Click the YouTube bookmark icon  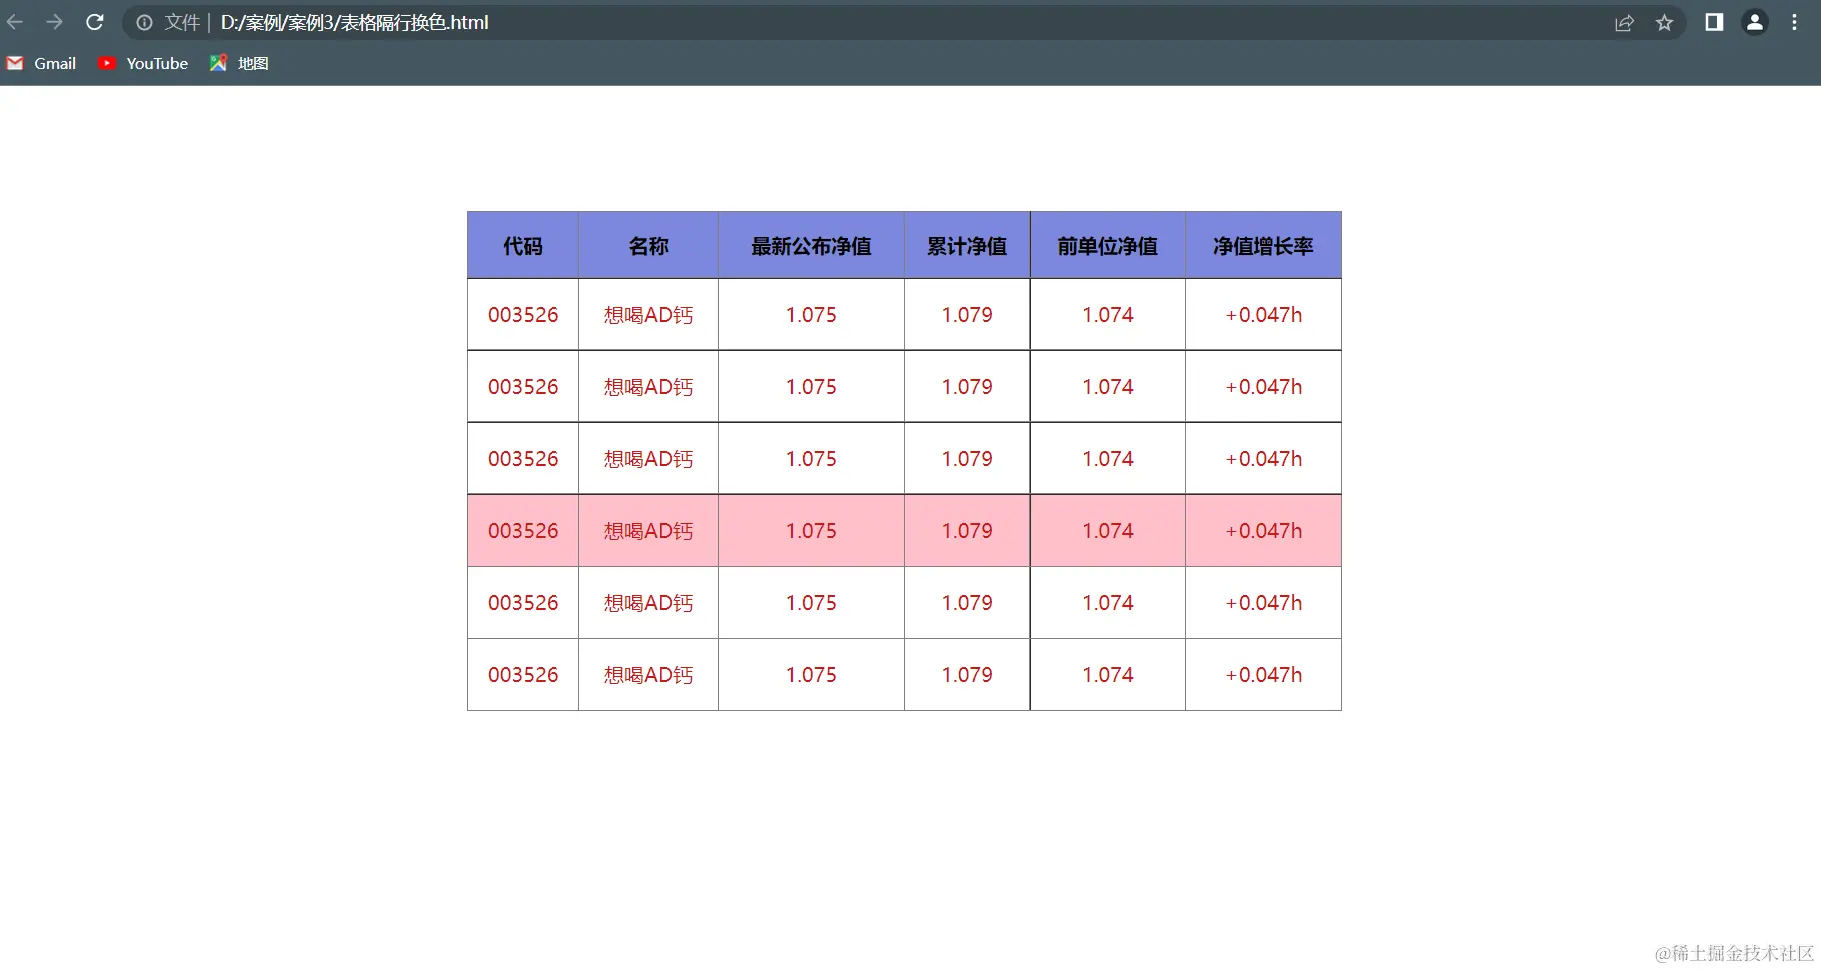[107, 63]
